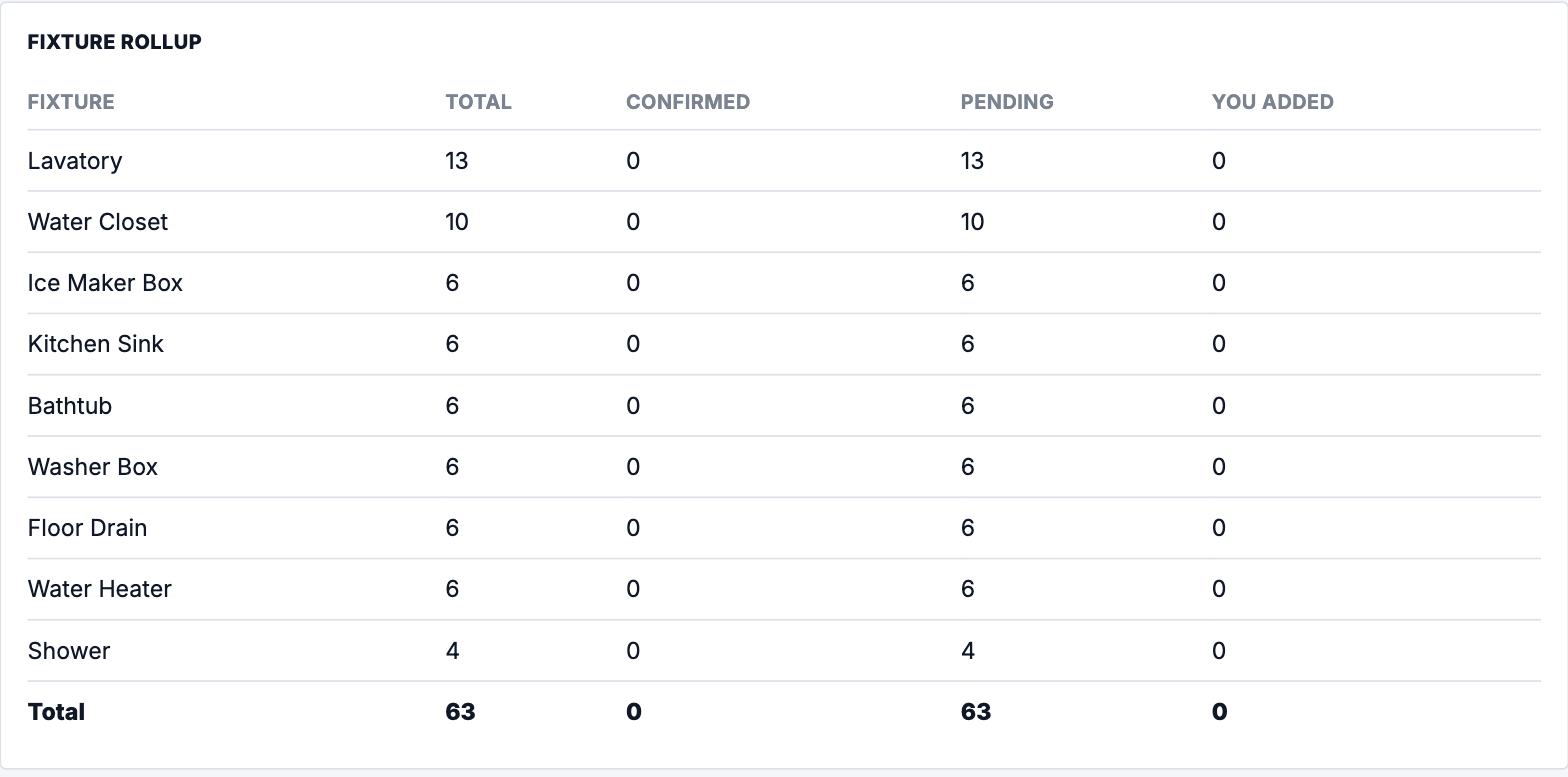1568x777 pixels.
Task: Select Water Closet's You Added value
Action: (x=1219, y=222)
